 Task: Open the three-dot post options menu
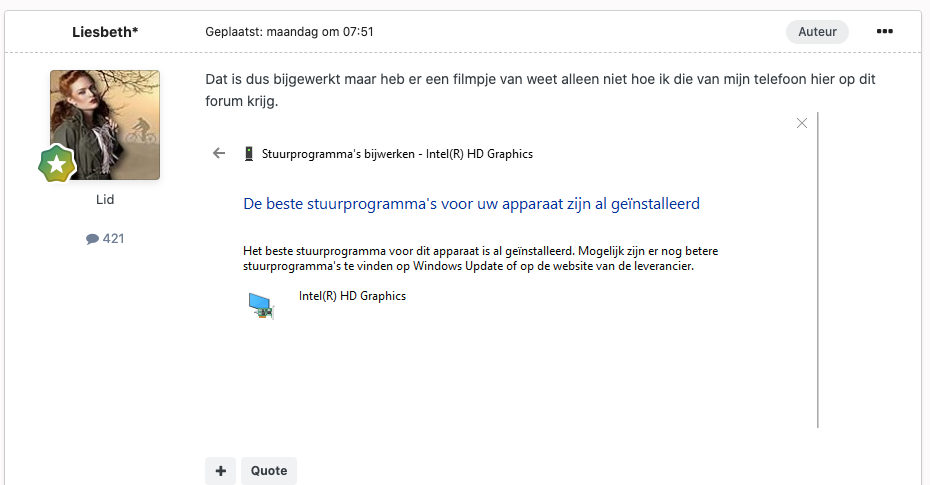[x=884, y=31]
